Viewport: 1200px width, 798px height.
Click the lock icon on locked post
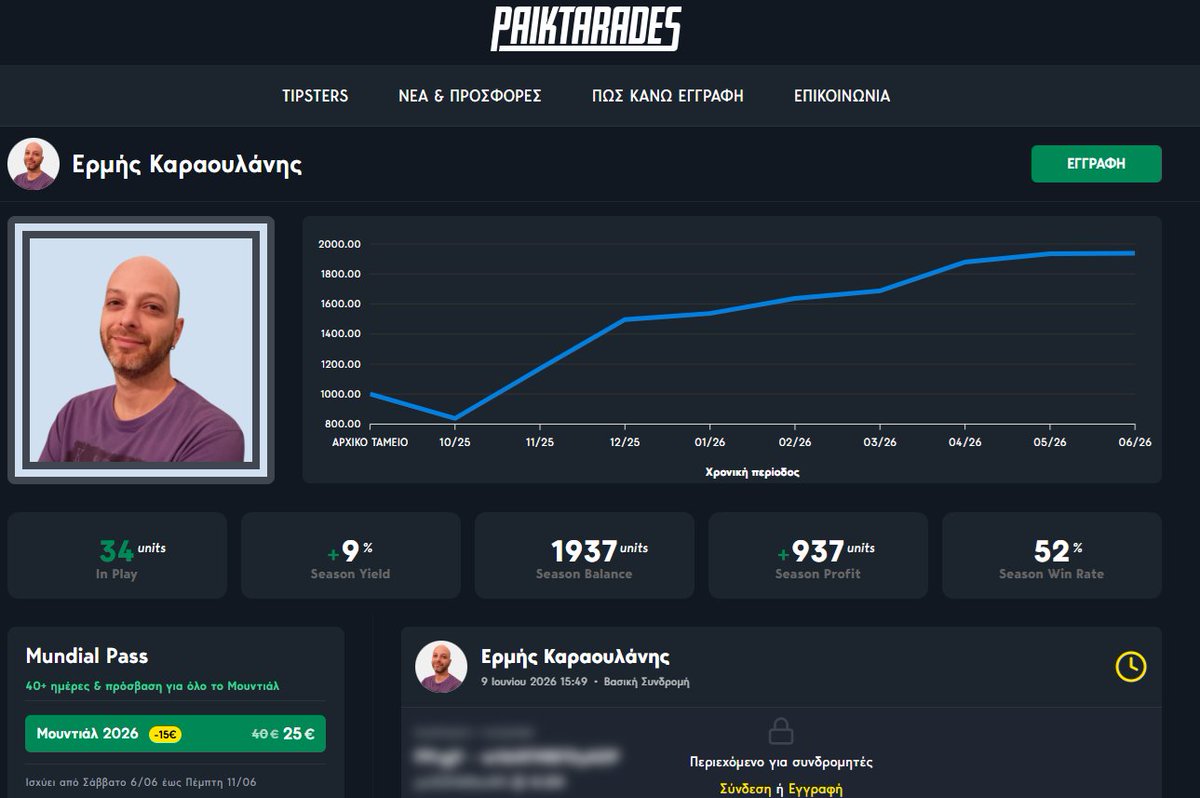[x=781, y=731]
